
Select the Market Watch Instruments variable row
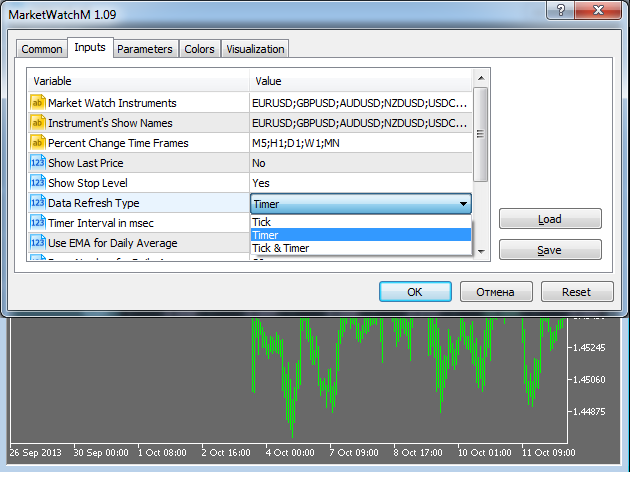[139, 103]
